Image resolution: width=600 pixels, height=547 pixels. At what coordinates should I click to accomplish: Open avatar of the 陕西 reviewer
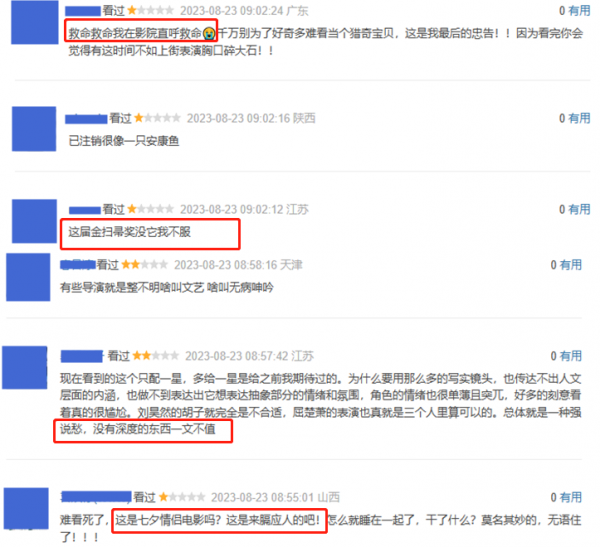[x=34, y=129]
